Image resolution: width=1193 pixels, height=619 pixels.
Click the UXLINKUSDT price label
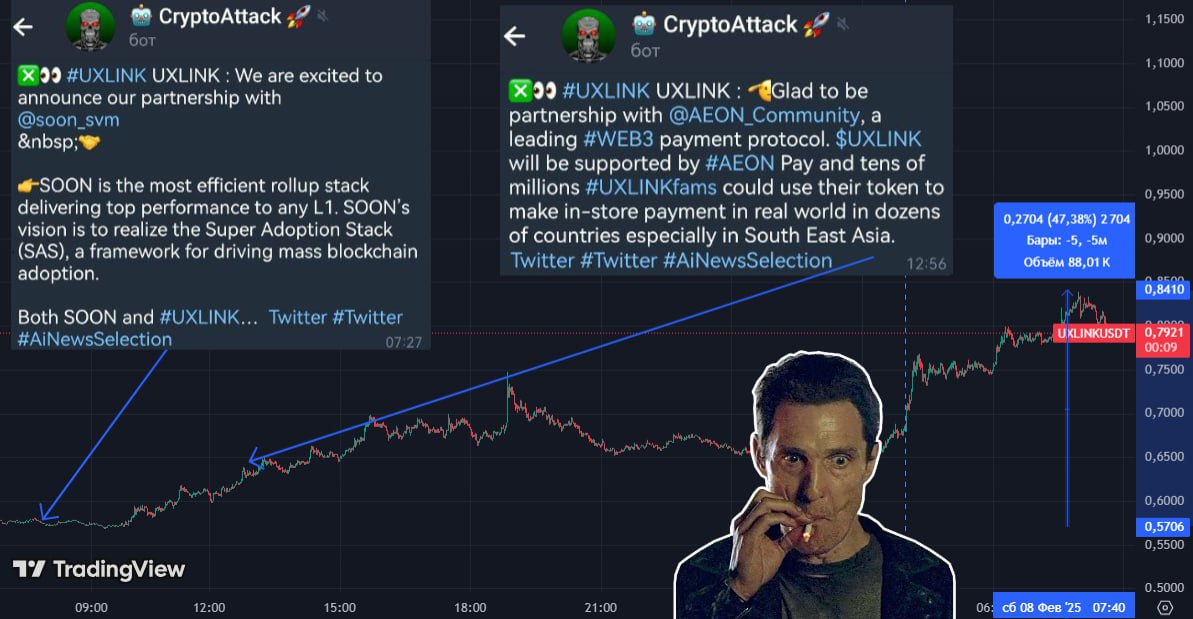tap(1093, 334)
